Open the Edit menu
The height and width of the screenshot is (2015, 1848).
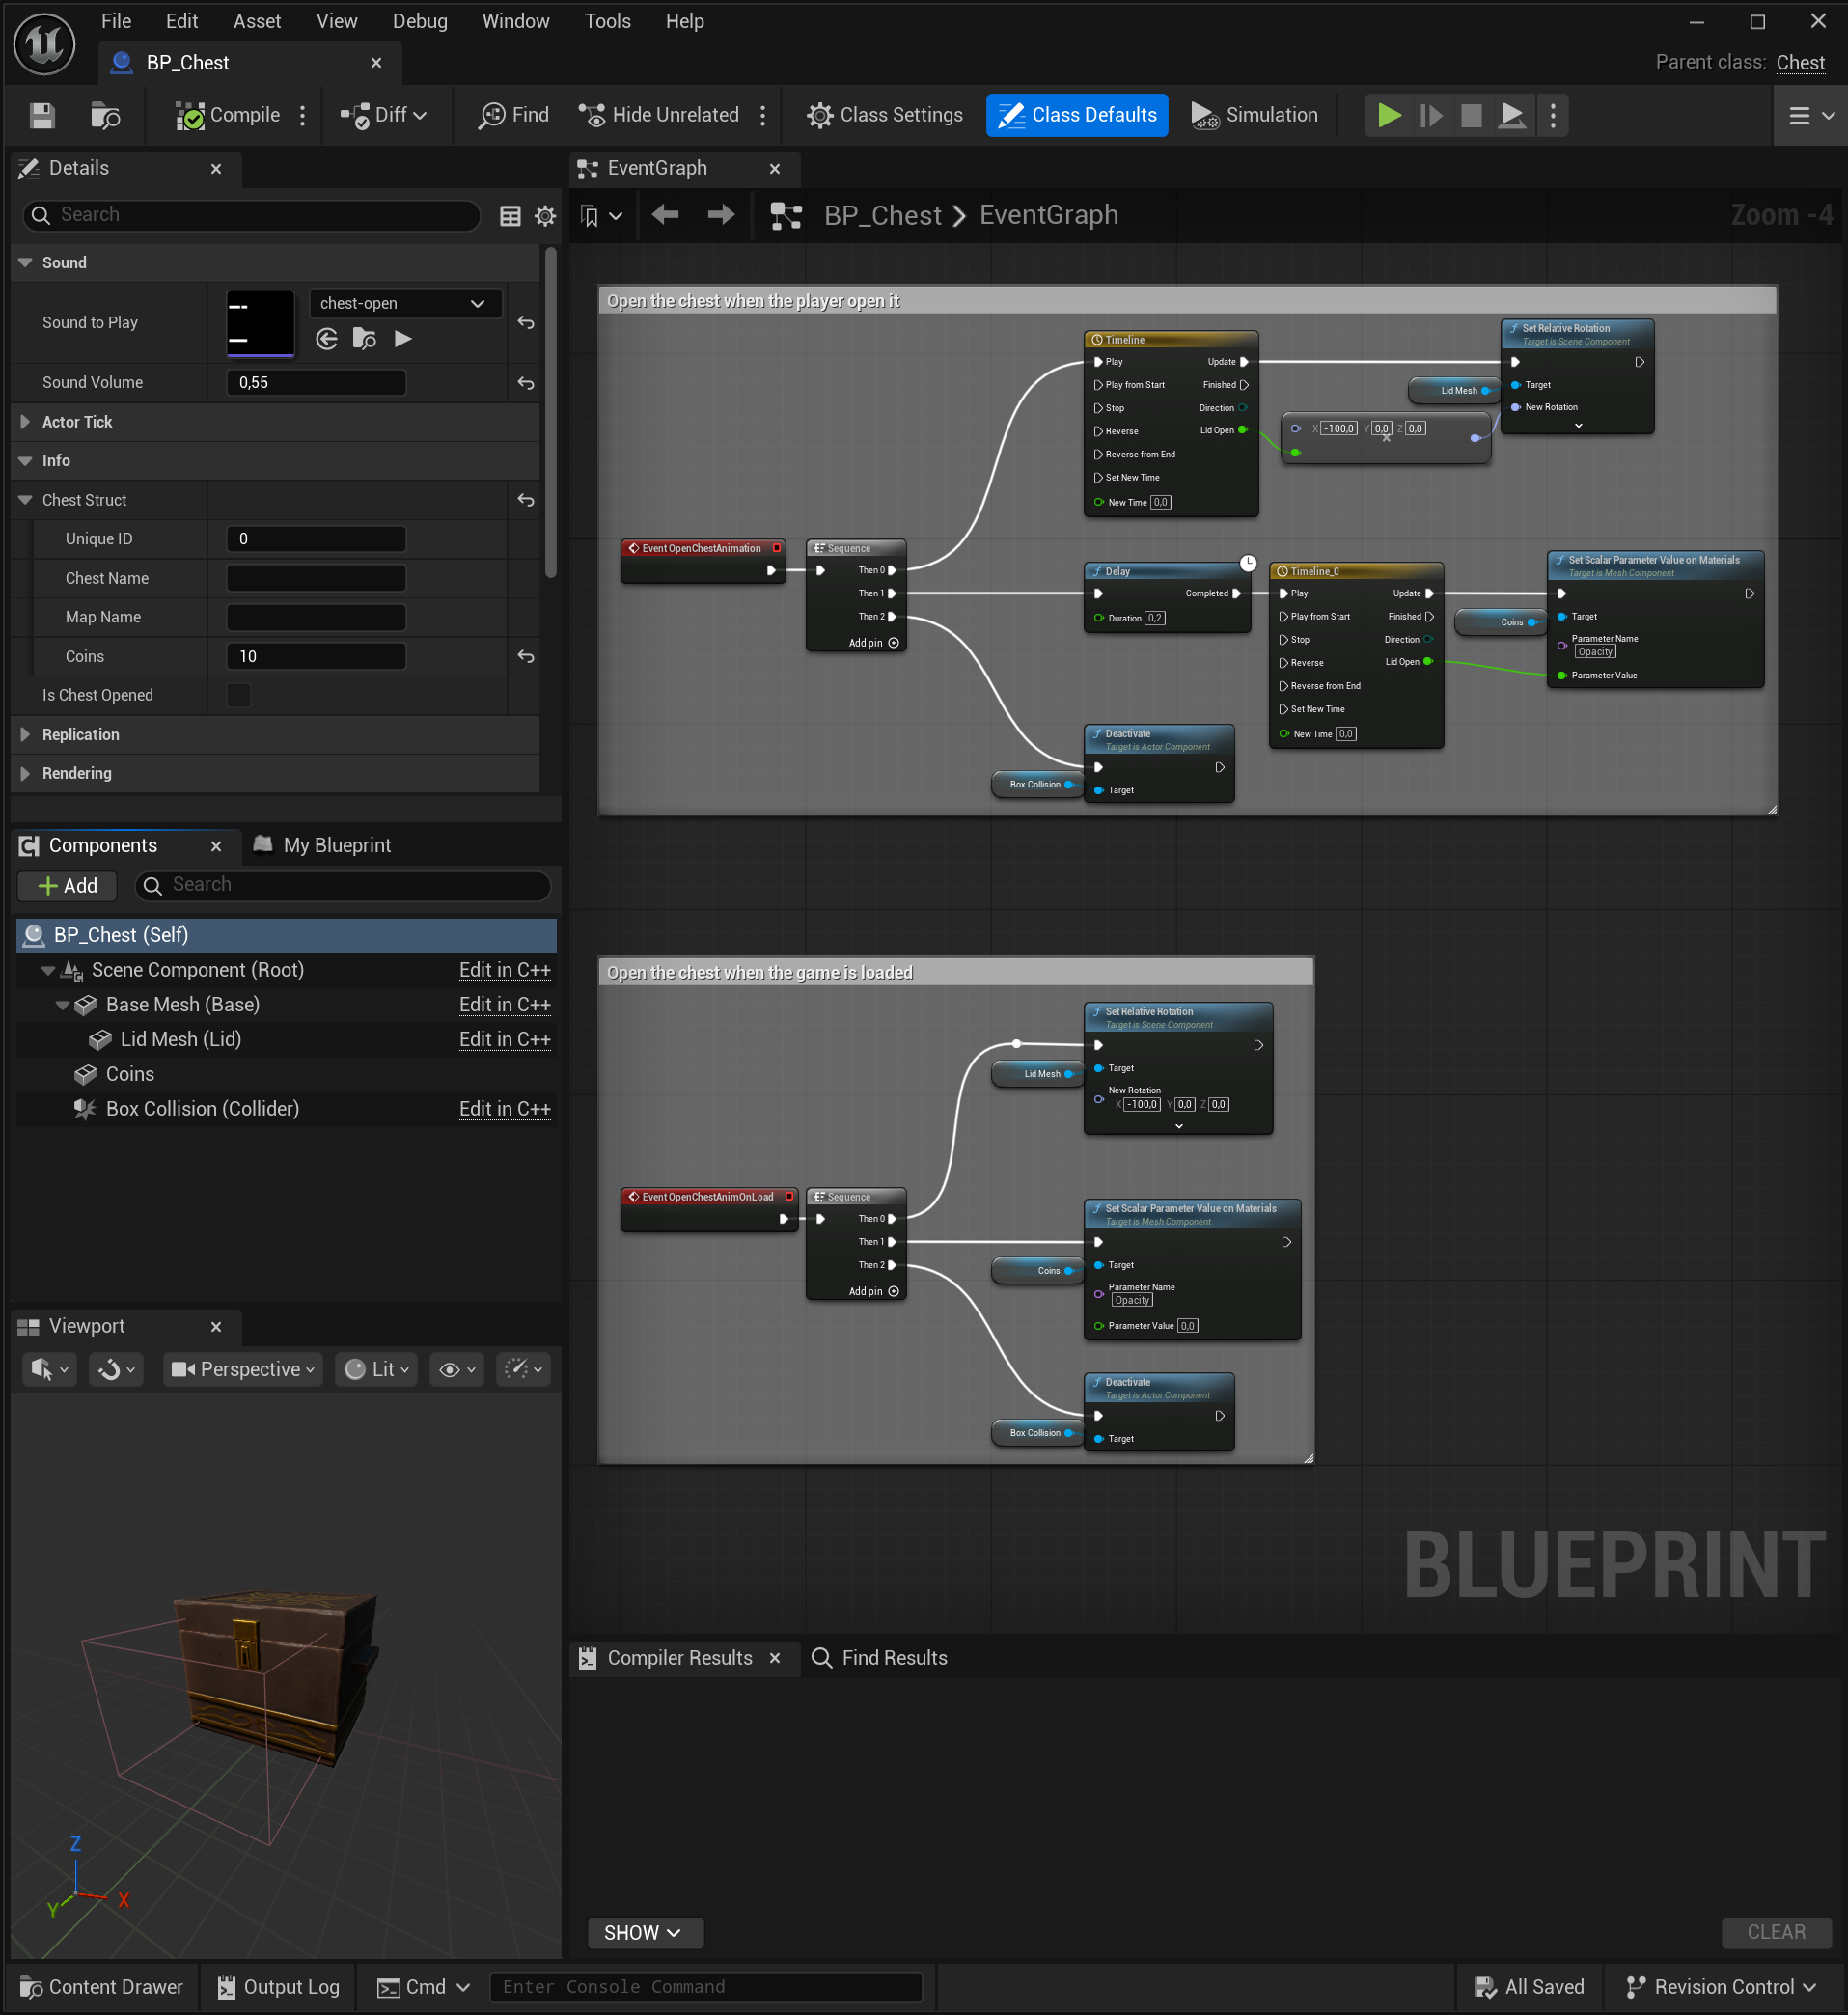tap(181, 21)
